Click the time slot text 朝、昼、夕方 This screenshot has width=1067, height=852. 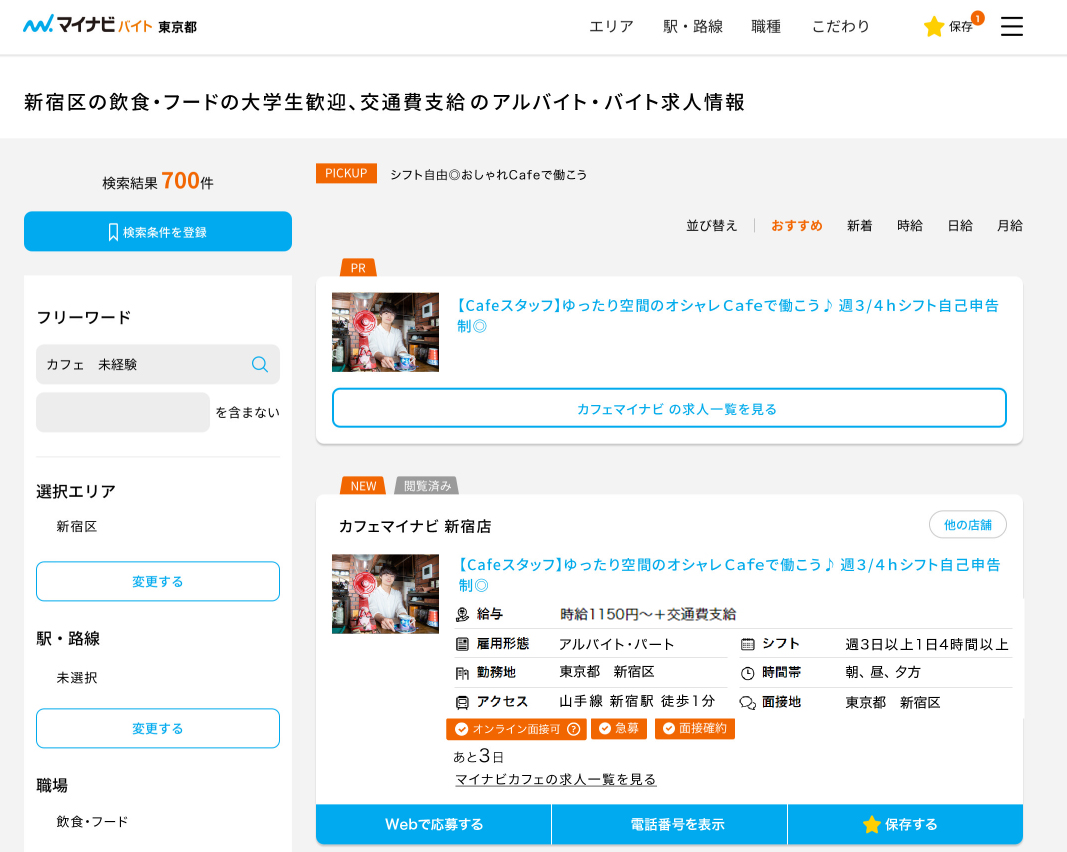(x=883, y=672)
